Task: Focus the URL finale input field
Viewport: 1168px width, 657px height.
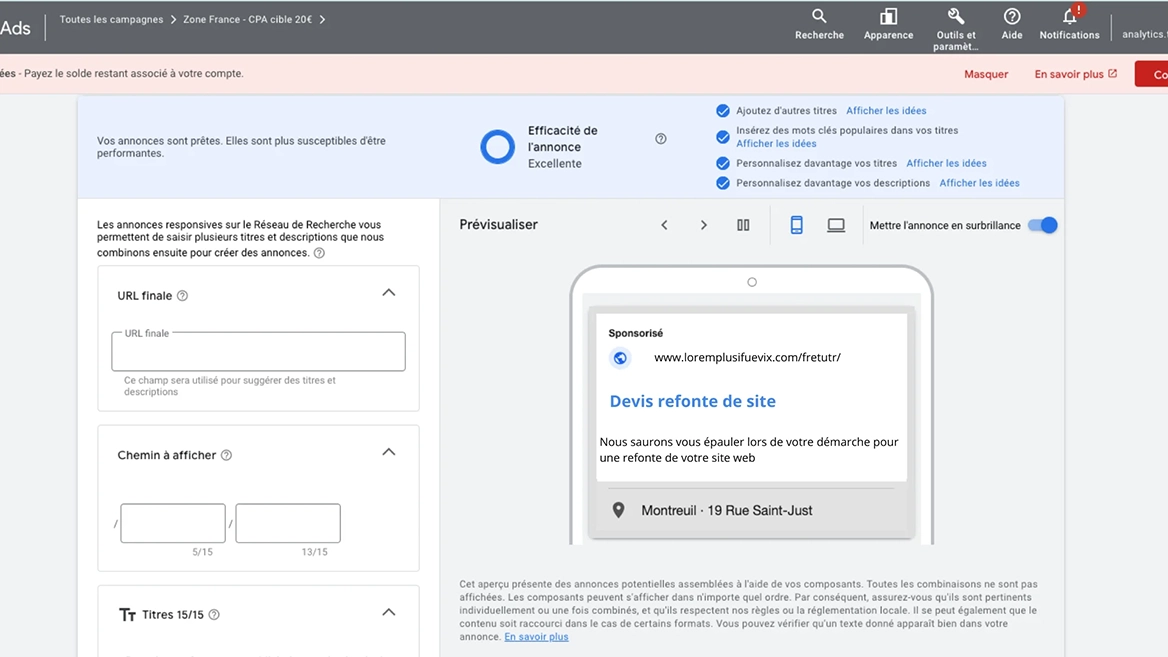Action: point(258,352)
